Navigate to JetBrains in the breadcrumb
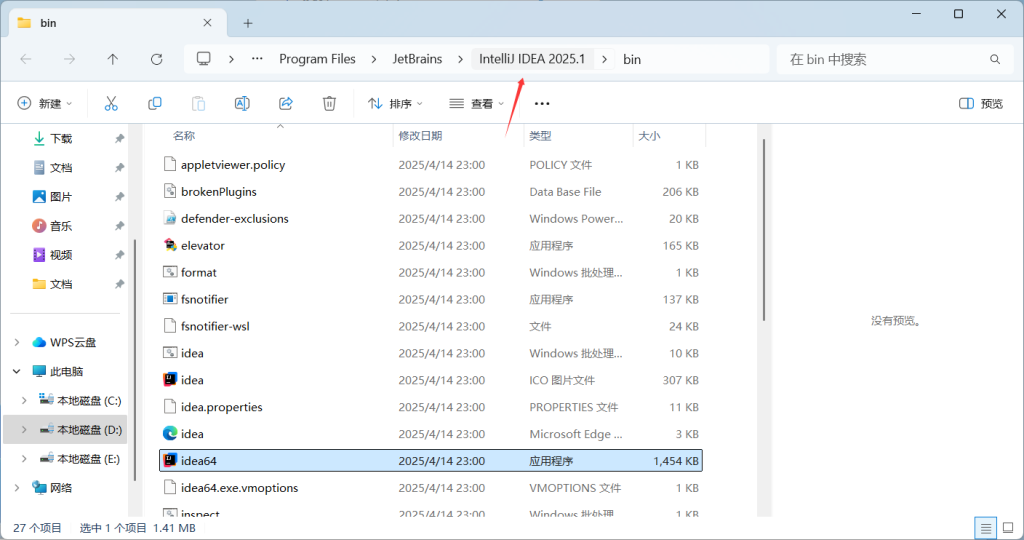Viewport: 1024px width, 540px height. point(417,59)
